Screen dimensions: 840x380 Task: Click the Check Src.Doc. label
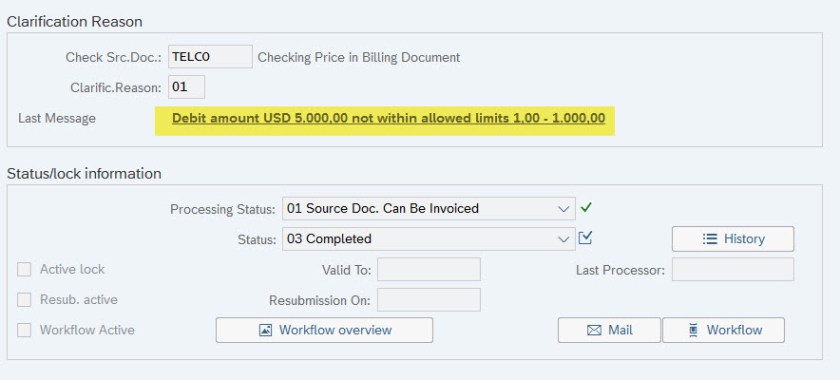[x=114, y=57]
